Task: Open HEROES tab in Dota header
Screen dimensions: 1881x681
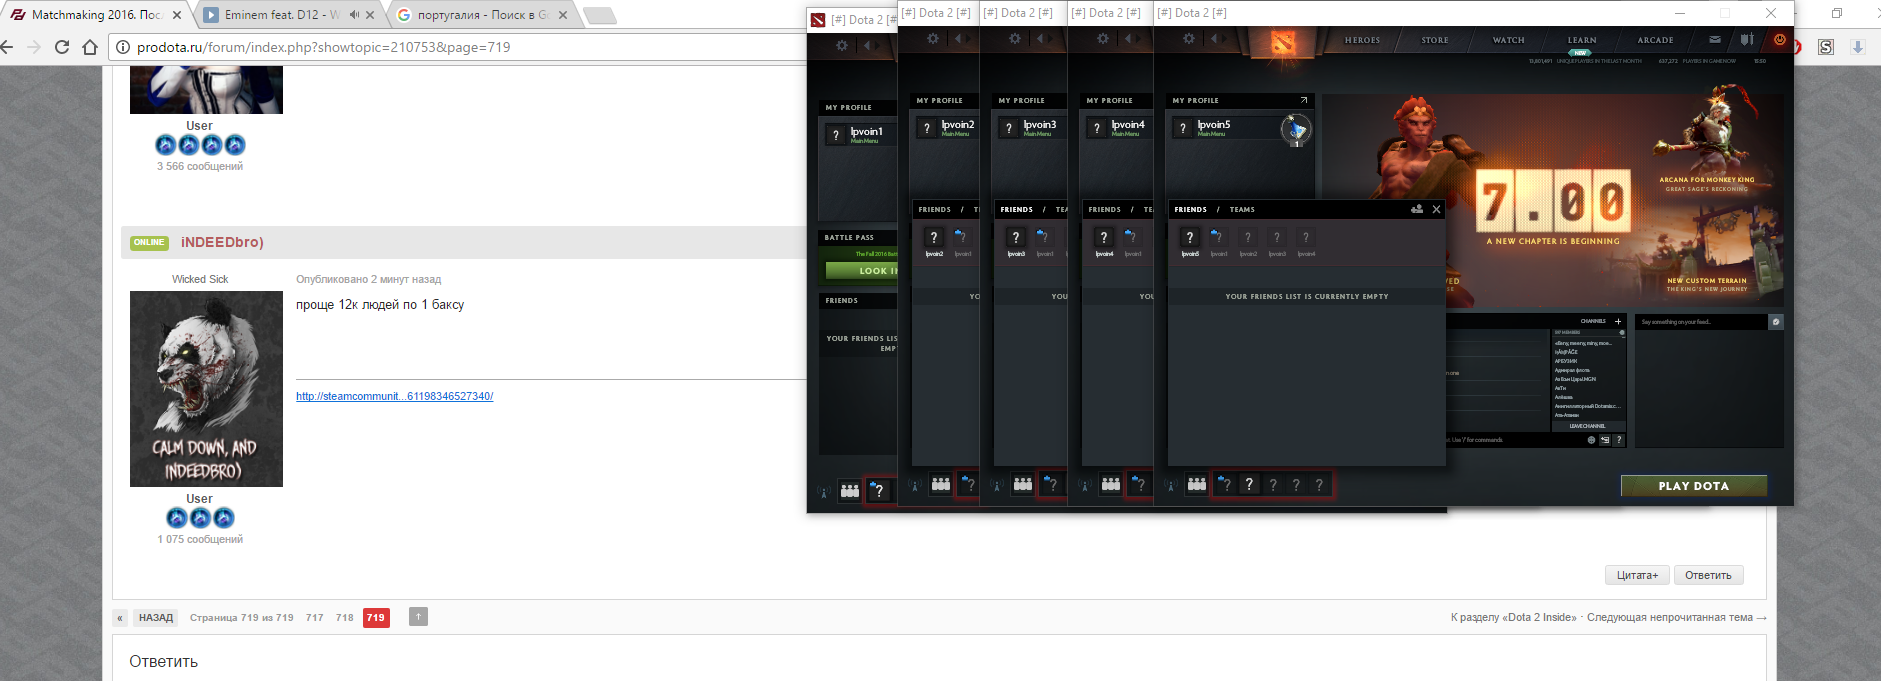Action: (x=1362, y=40)
